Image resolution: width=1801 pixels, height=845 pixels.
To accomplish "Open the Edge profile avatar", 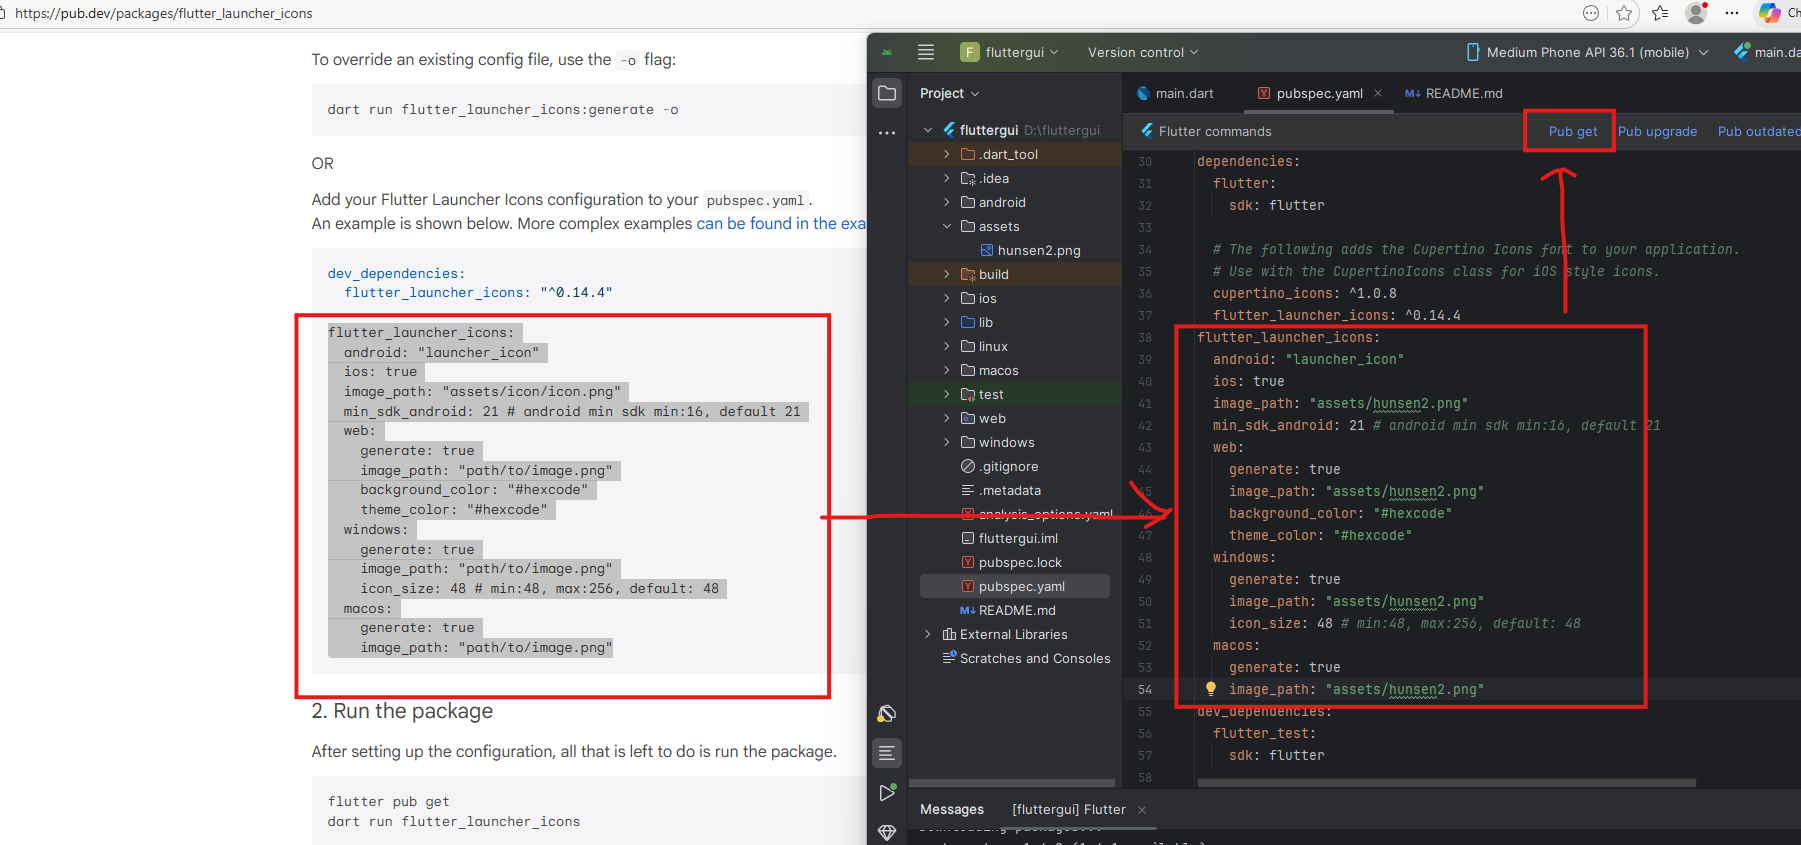I will [x=1696, y=13].
